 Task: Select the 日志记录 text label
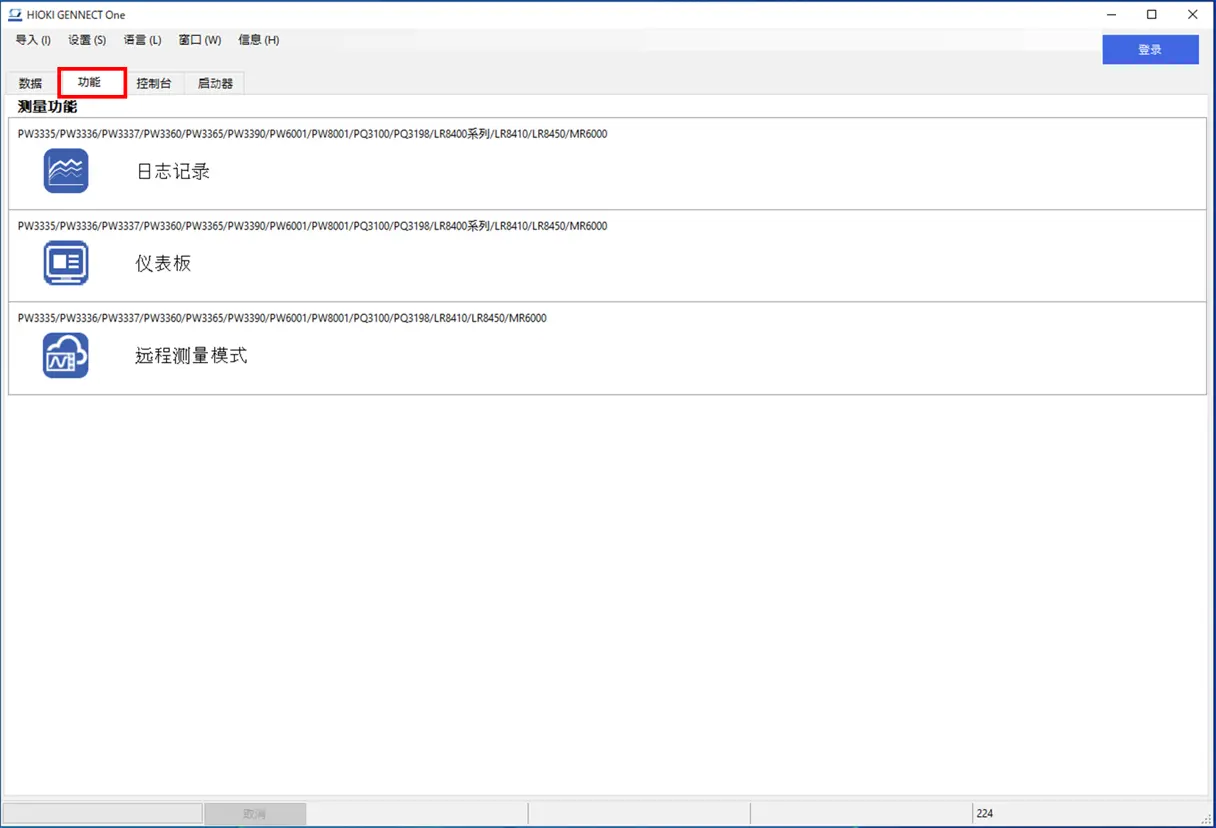pyautogui.click(x=173, y=171)
